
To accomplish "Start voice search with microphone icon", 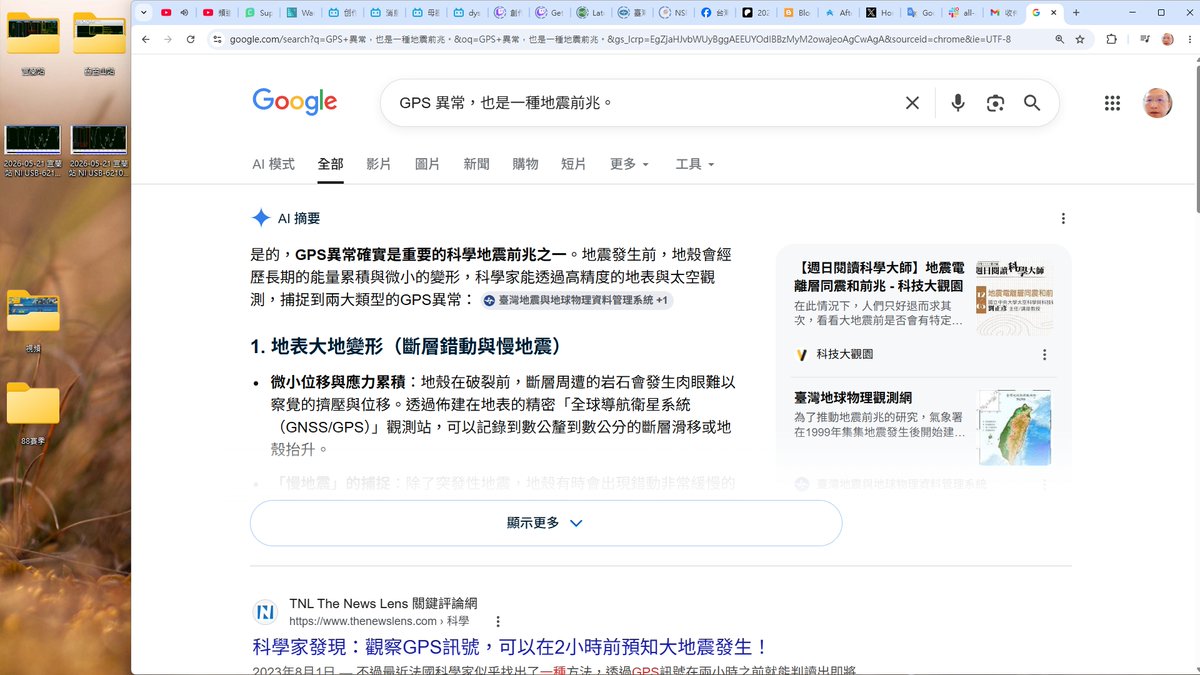I will click(958, 103).
